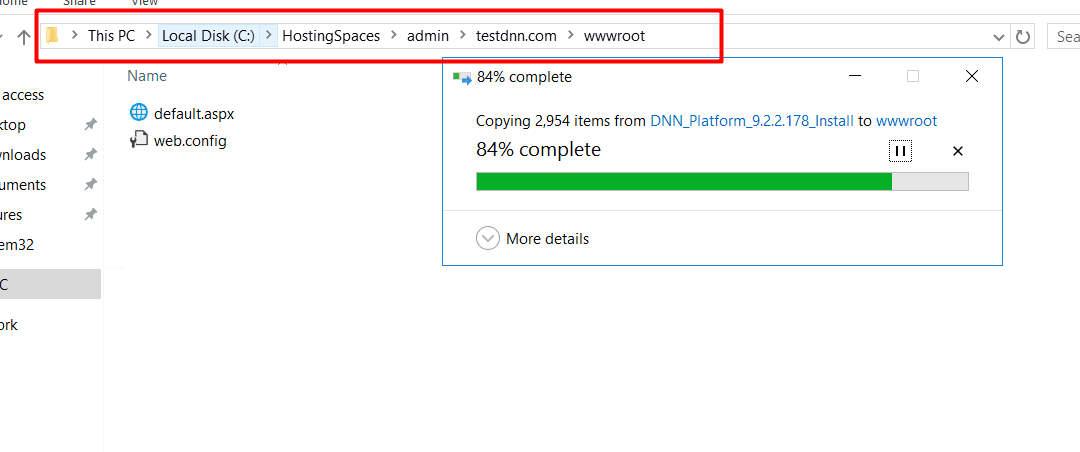Image resolution: width=1080 pixels, height=452 pixels.
Task: Go to admin breadcrumb folder
Action: pyautogui.click(x=428, y=37)
